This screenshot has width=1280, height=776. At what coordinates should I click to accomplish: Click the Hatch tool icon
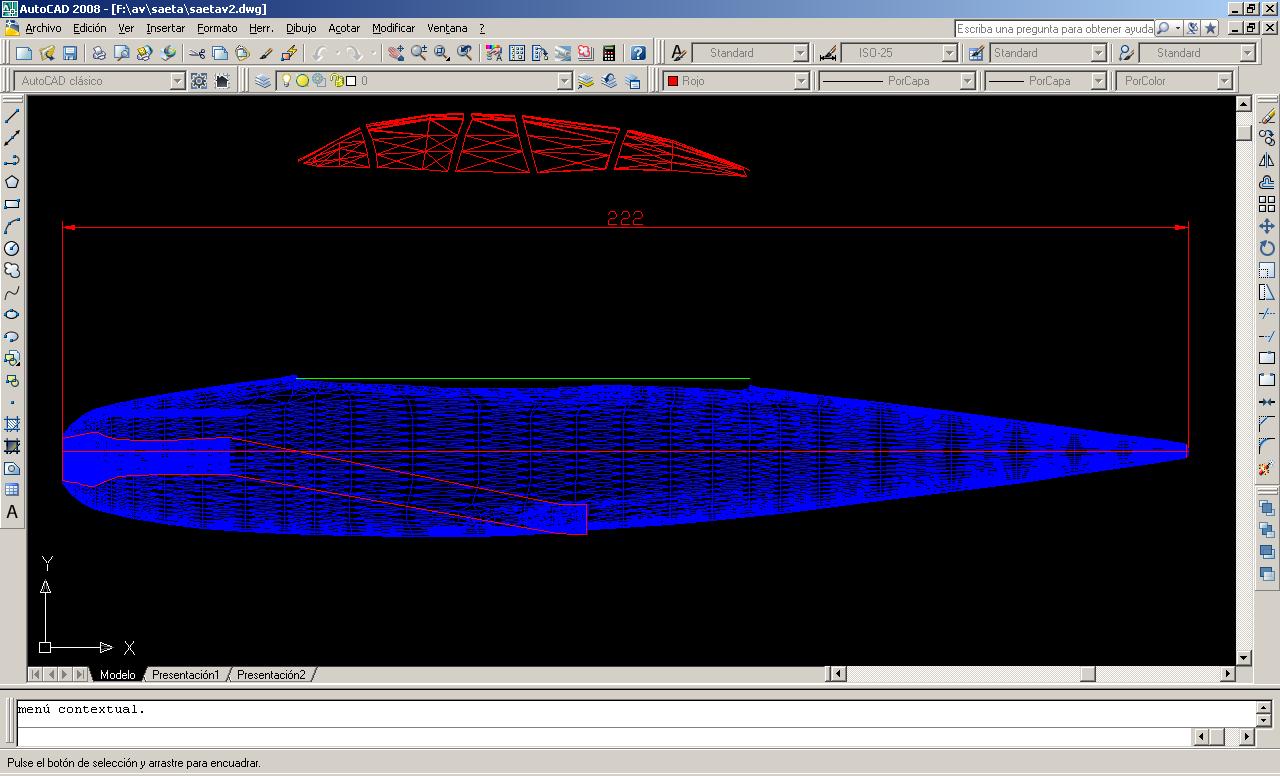pos(12,424)
